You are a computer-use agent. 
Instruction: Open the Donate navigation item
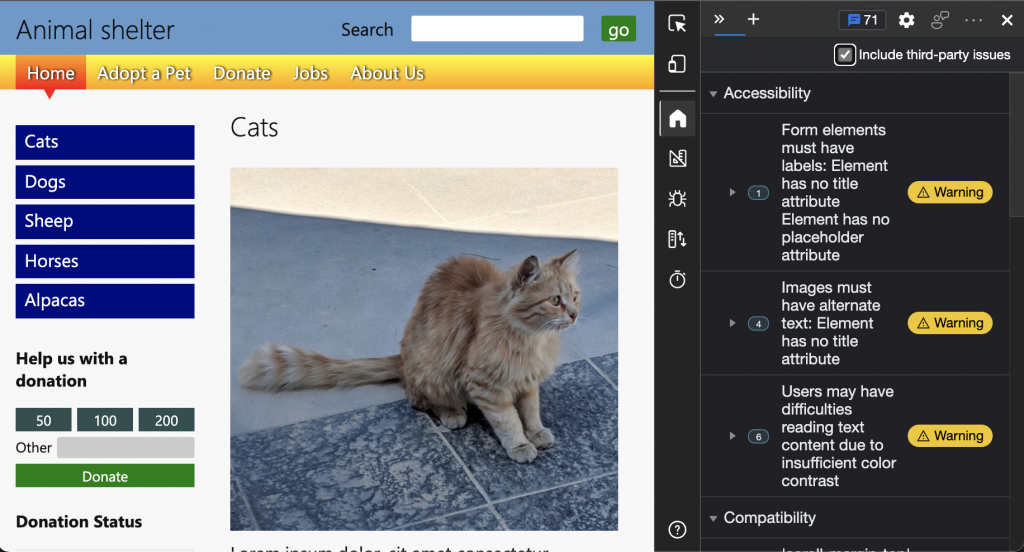(x=242, y=73)
